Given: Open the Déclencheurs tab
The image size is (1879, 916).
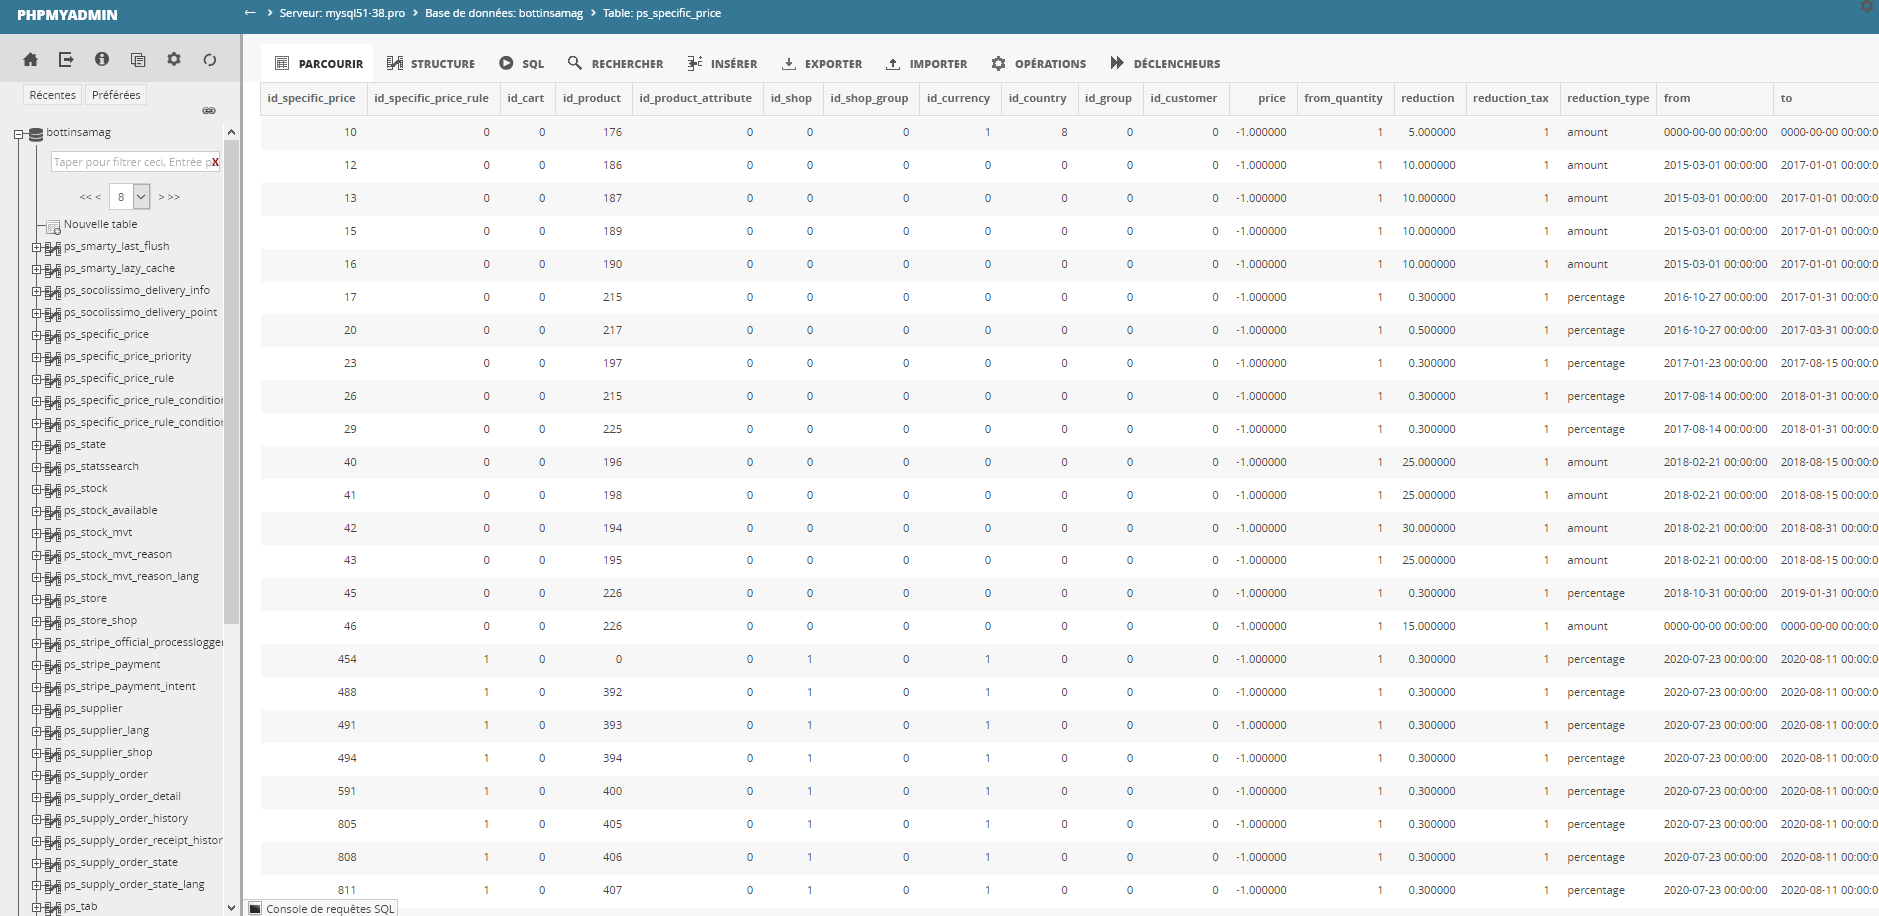Looking at the screenshot, I should (x=1165, y=64).
